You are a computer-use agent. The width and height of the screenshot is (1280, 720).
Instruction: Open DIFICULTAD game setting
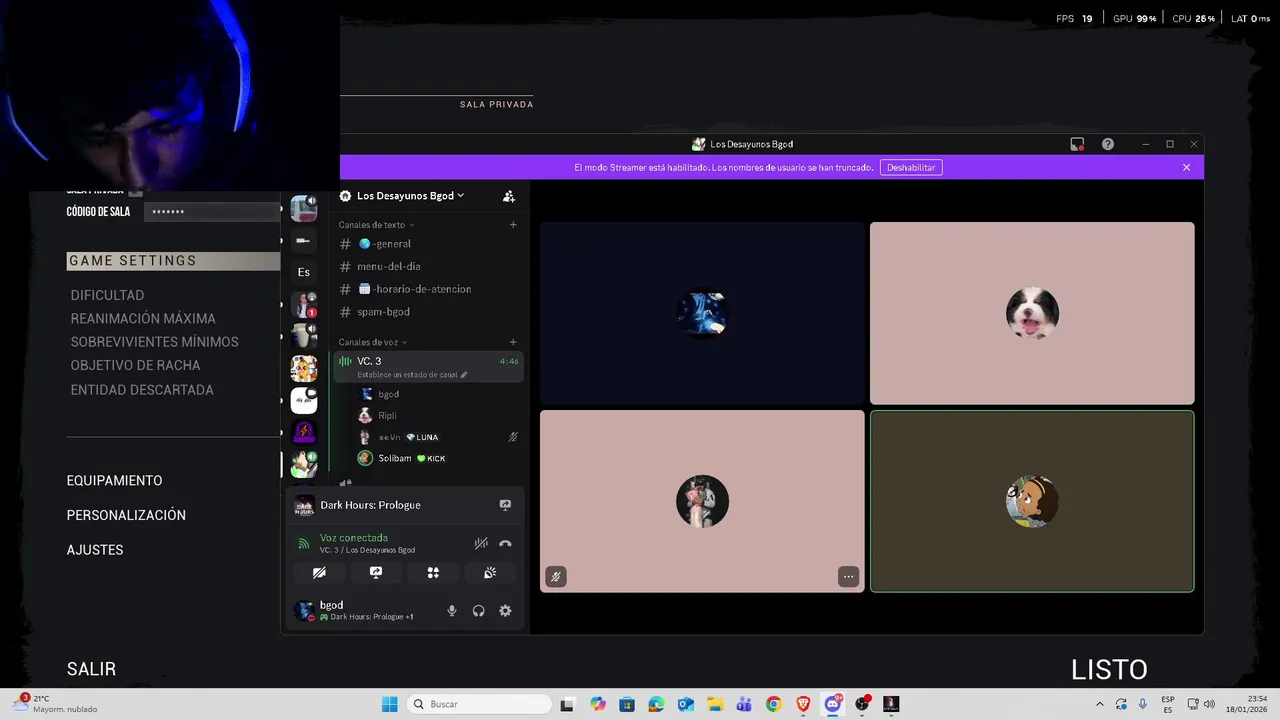[x=107, y=295]
